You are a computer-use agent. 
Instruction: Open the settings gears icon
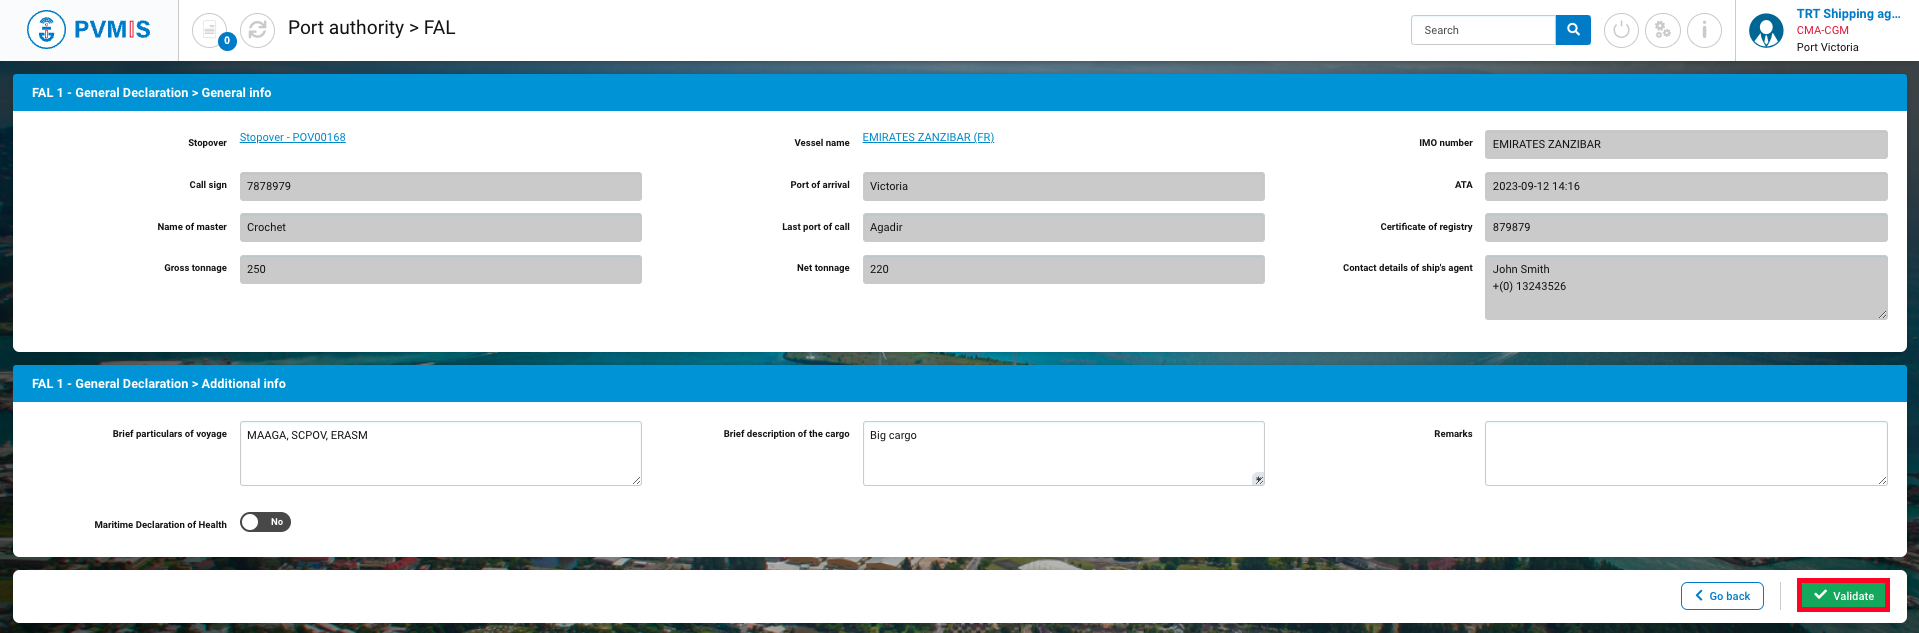[x=1663, y=30]
